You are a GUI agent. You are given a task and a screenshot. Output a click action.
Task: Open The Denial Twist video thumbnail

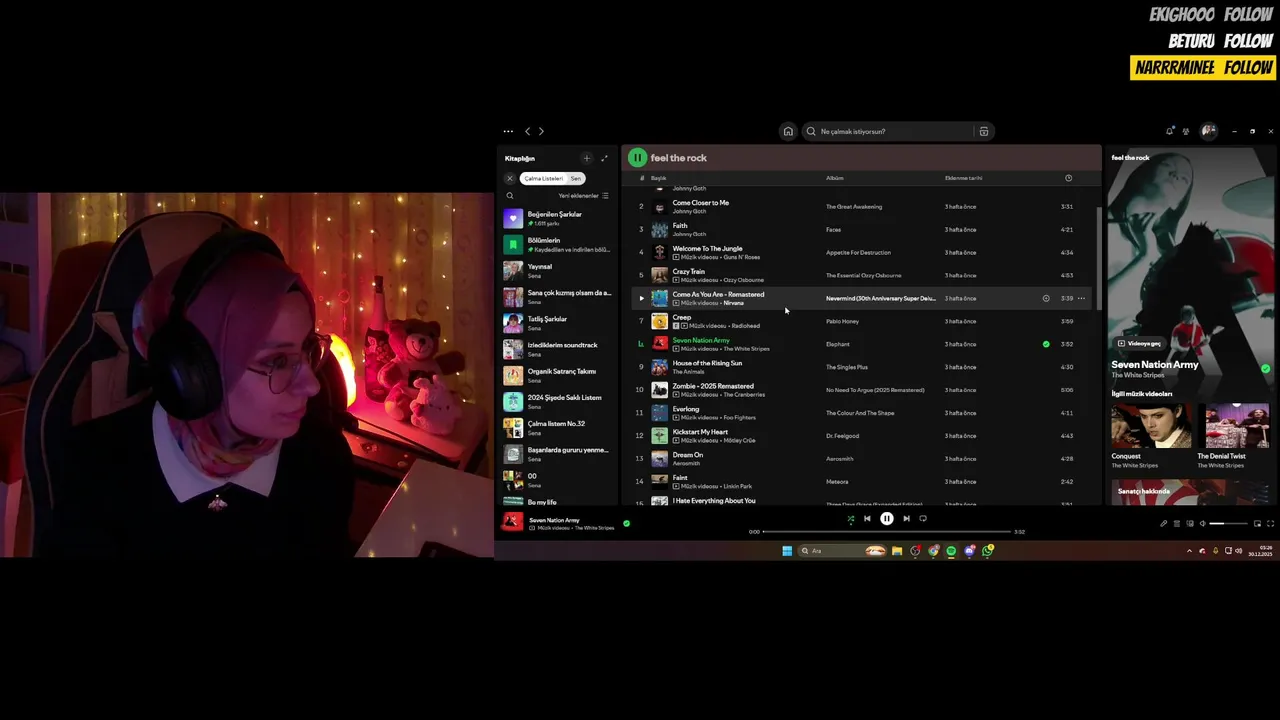click(x=1236, y=426)
